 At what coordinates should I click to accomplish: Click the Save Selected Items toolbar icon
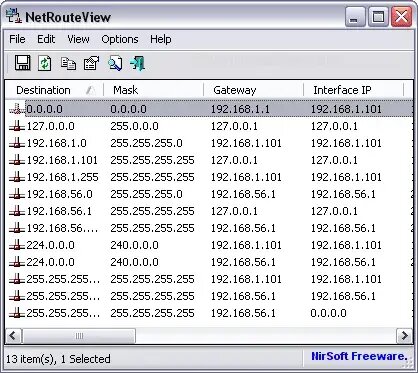click(22, 63)
